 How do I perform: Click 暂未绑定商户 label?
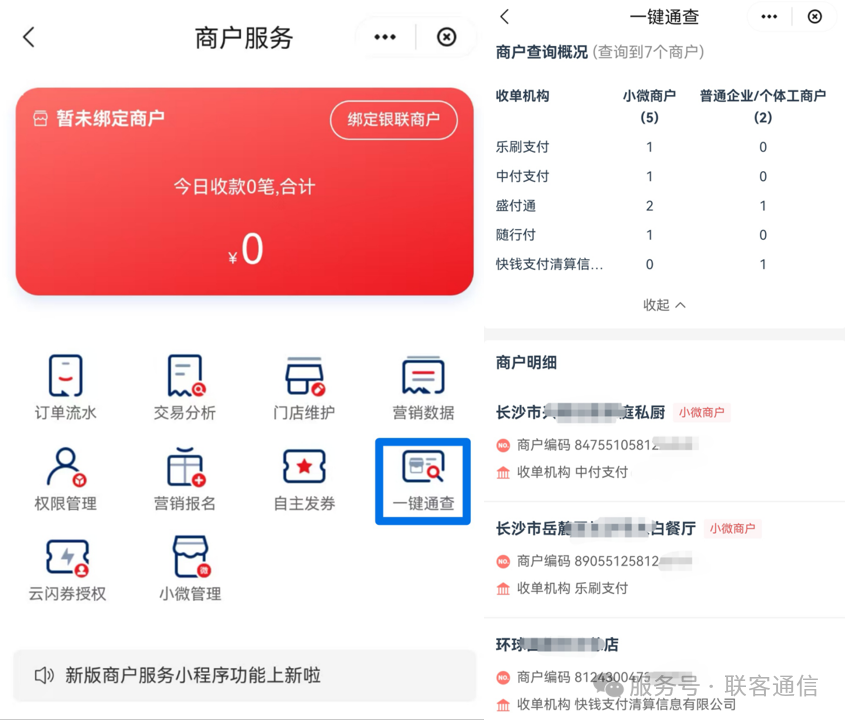click(111, 118)
